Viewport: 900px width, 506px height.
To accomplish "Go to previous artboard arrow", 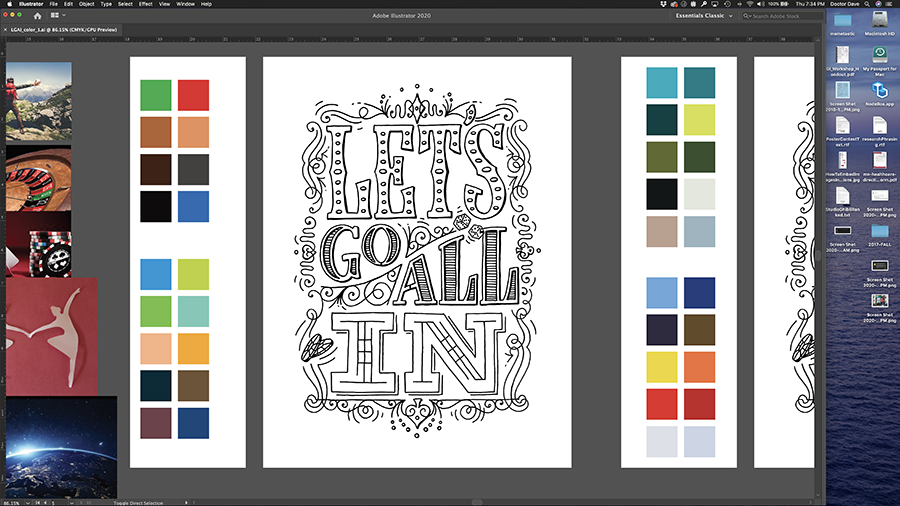I will point(45,503).
